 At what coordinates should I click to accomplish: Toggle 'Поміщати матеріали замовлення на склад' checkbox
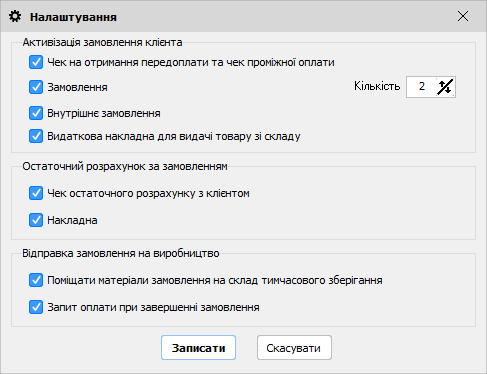36,280
